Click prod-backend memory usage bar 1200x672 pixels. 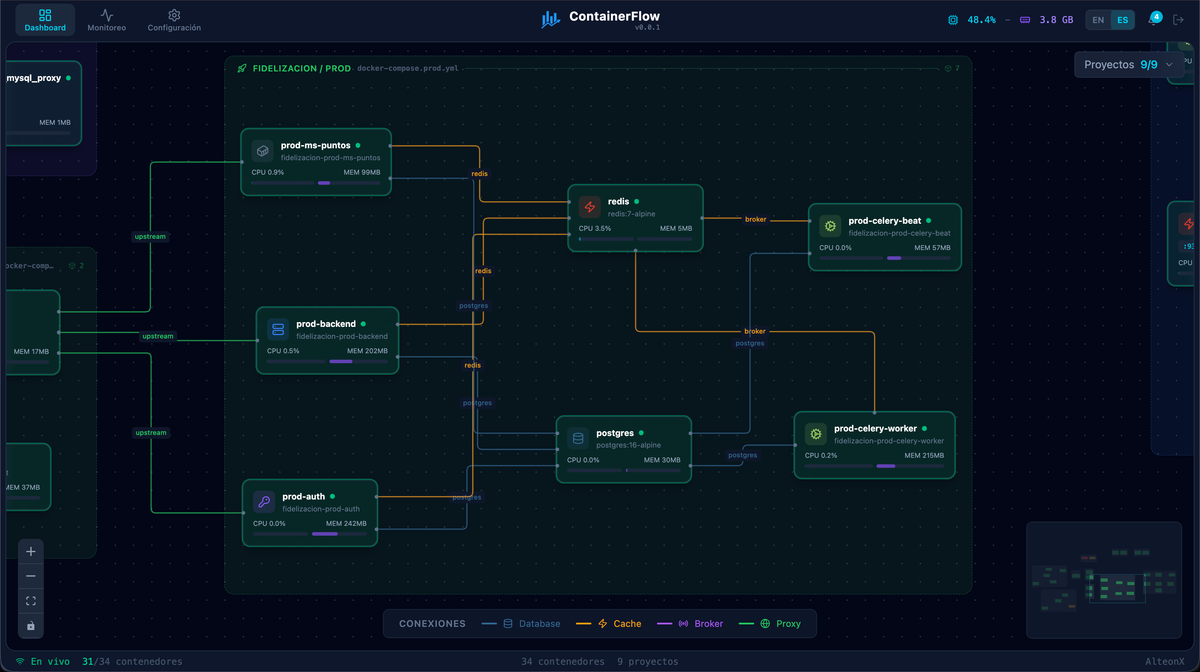[359, 361]
